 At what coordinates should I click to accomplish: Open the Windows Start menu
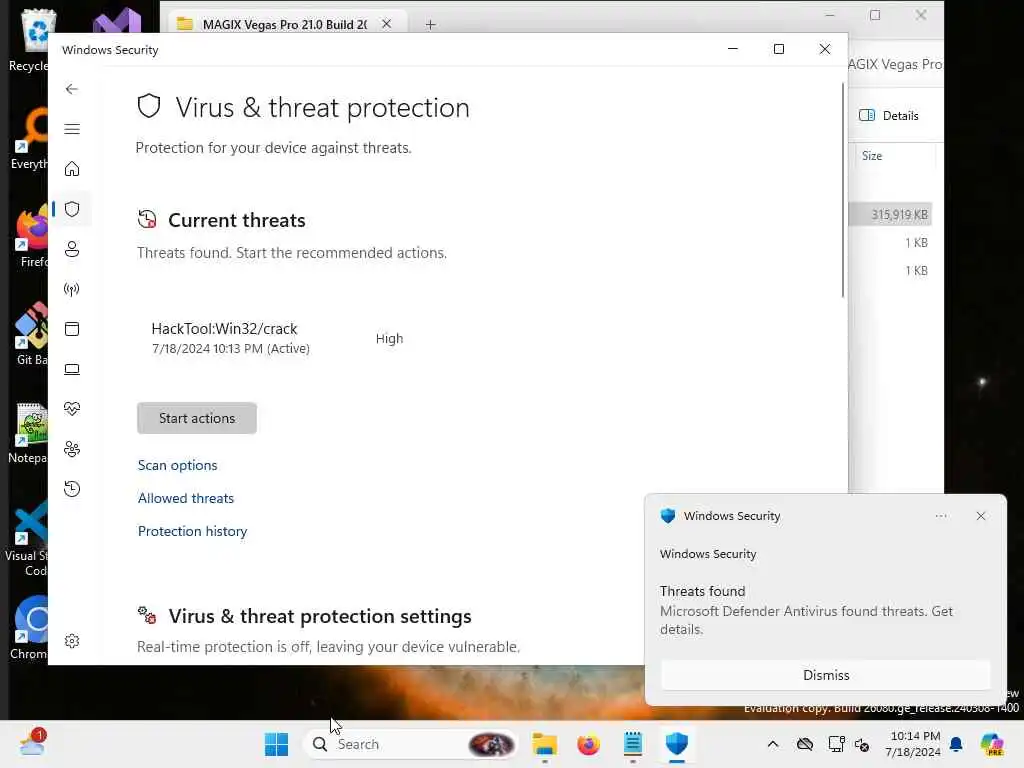[x=276, y=744]
